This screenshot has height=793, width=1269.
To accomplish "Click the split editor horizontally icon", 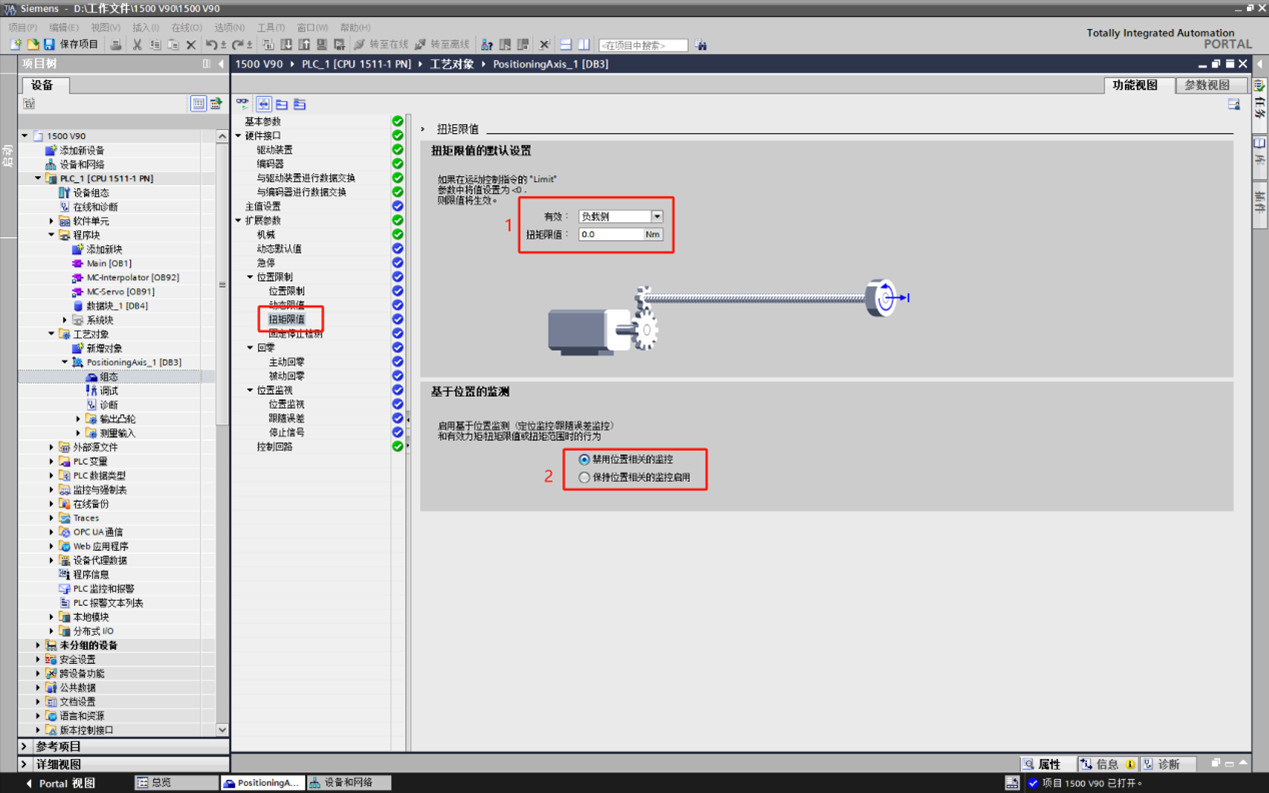I will [565, 45].
